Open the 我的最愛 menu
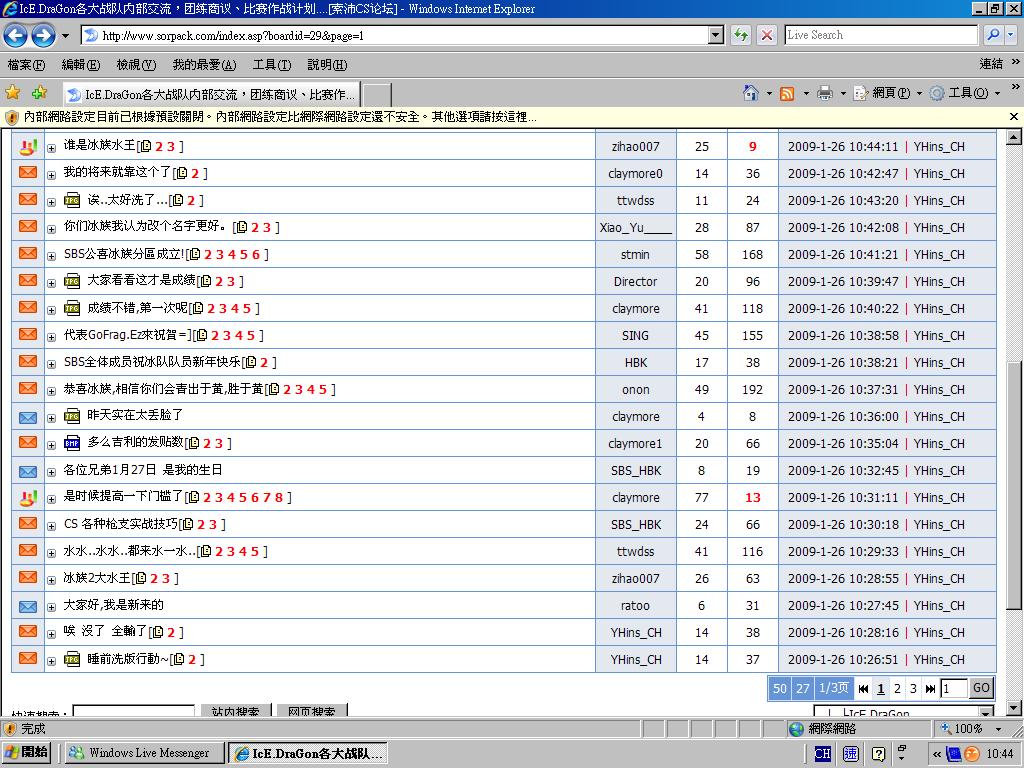 point(203,65)
